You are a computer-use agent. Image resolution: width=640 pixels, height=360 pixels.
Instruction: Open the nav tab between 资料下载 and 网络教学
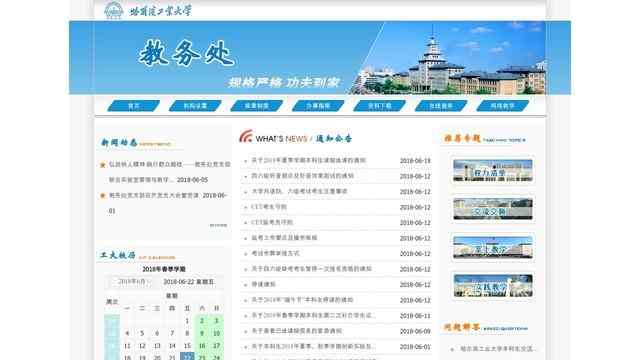[x=441, y=106]
